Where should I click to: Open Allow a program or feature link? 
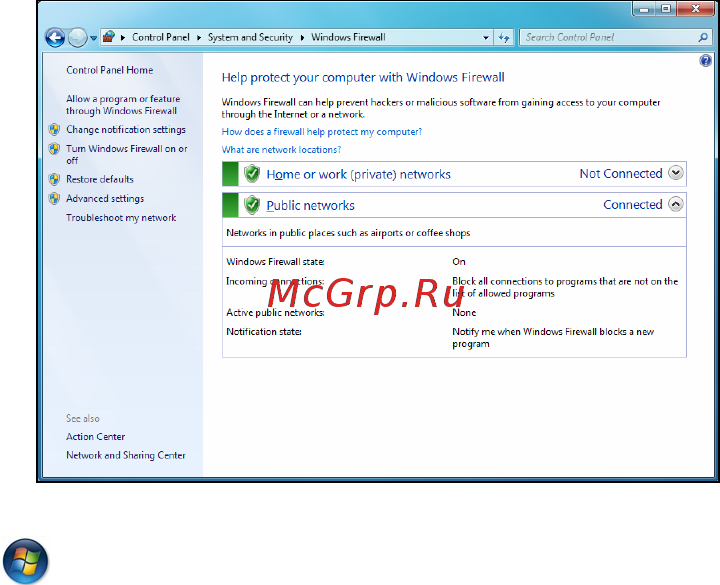point(123,105)
